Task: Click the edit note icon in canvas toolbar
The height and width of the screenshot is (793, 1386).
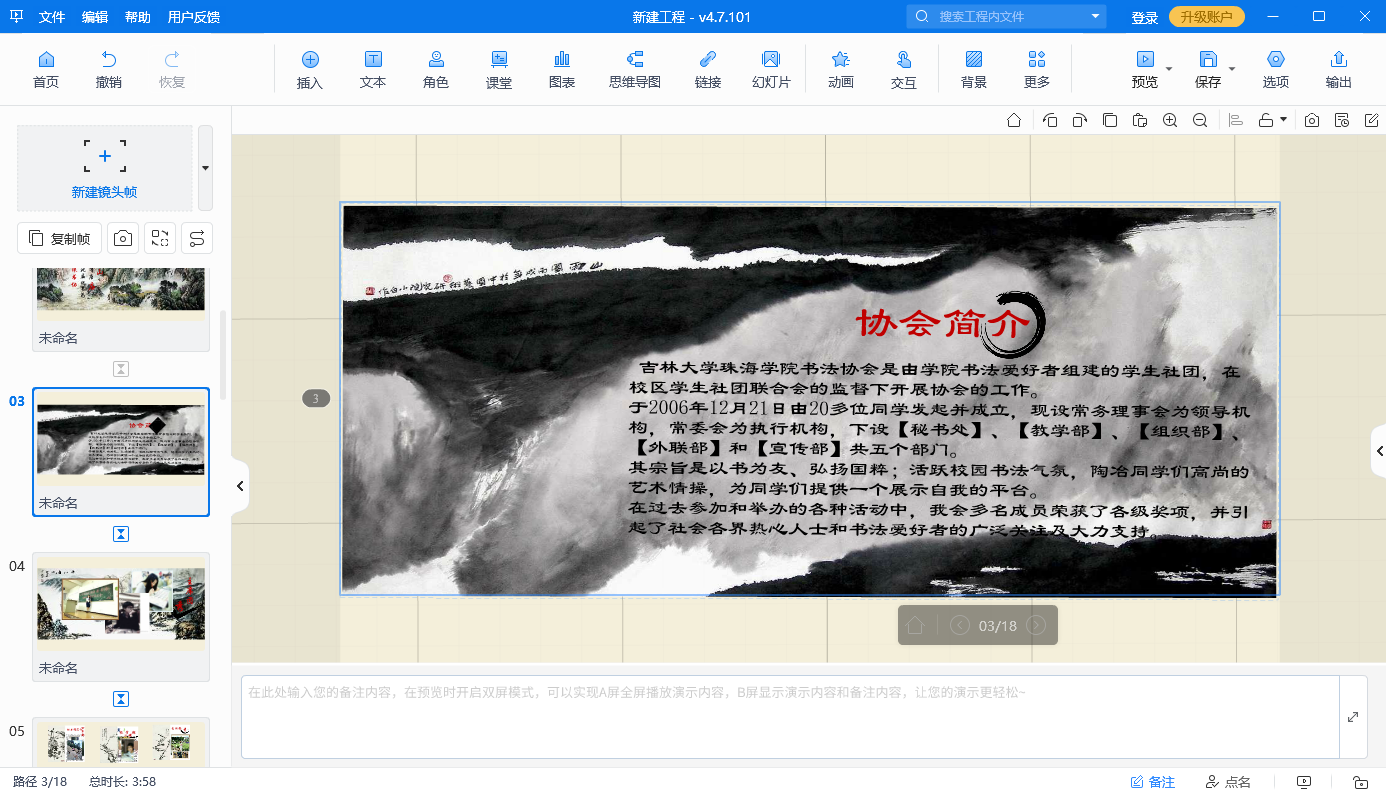Action: pos(1372,120)
